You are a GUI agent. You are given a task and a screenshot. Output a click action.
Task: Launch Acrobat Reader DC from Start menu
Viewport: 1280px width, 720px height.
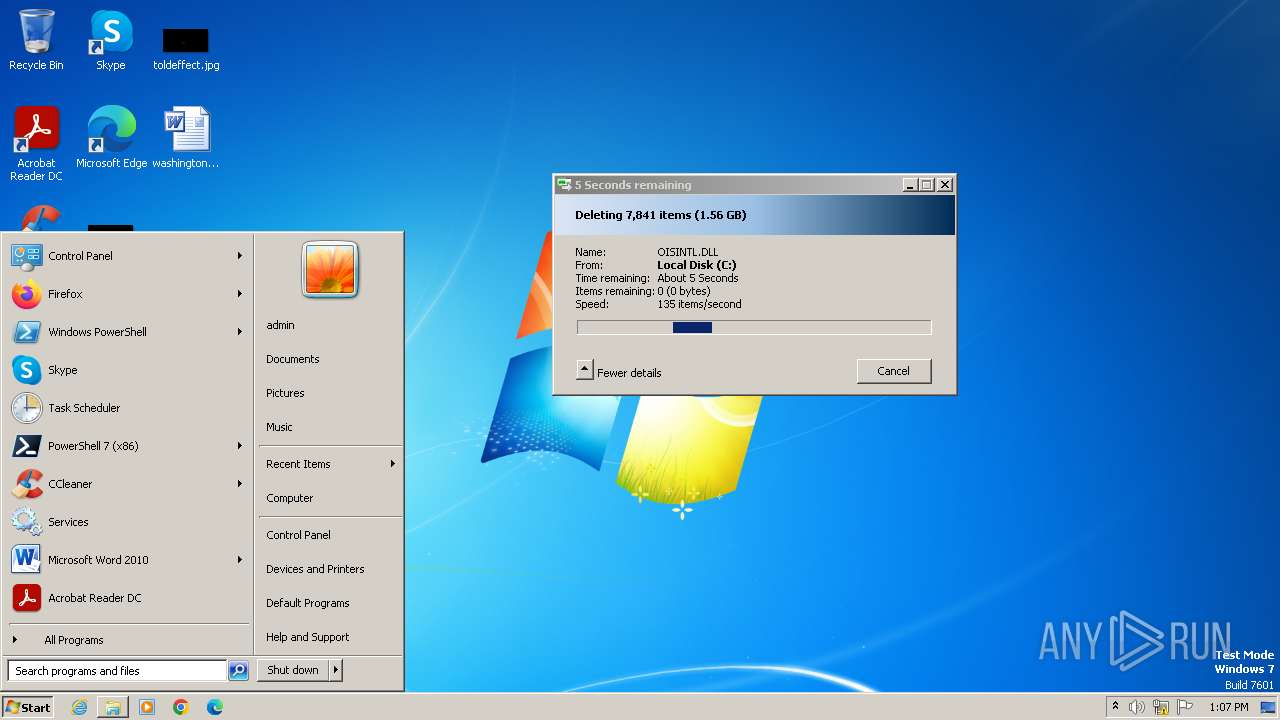128,598
